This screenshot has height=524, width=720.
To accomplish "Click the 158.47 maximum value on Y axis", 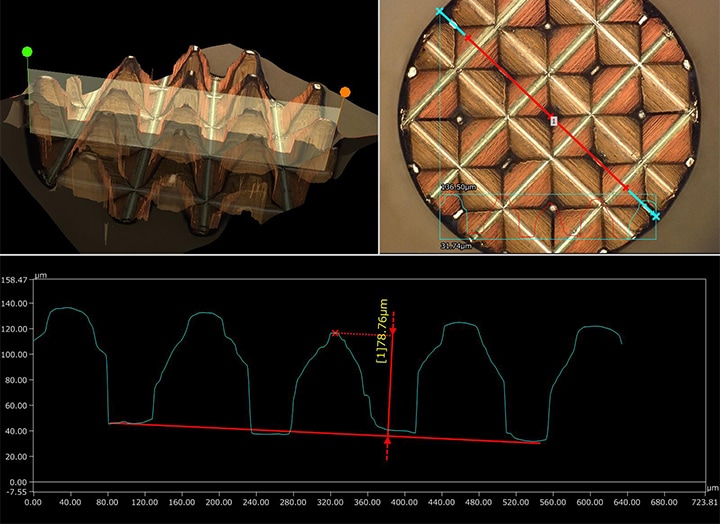I will 16,279.
